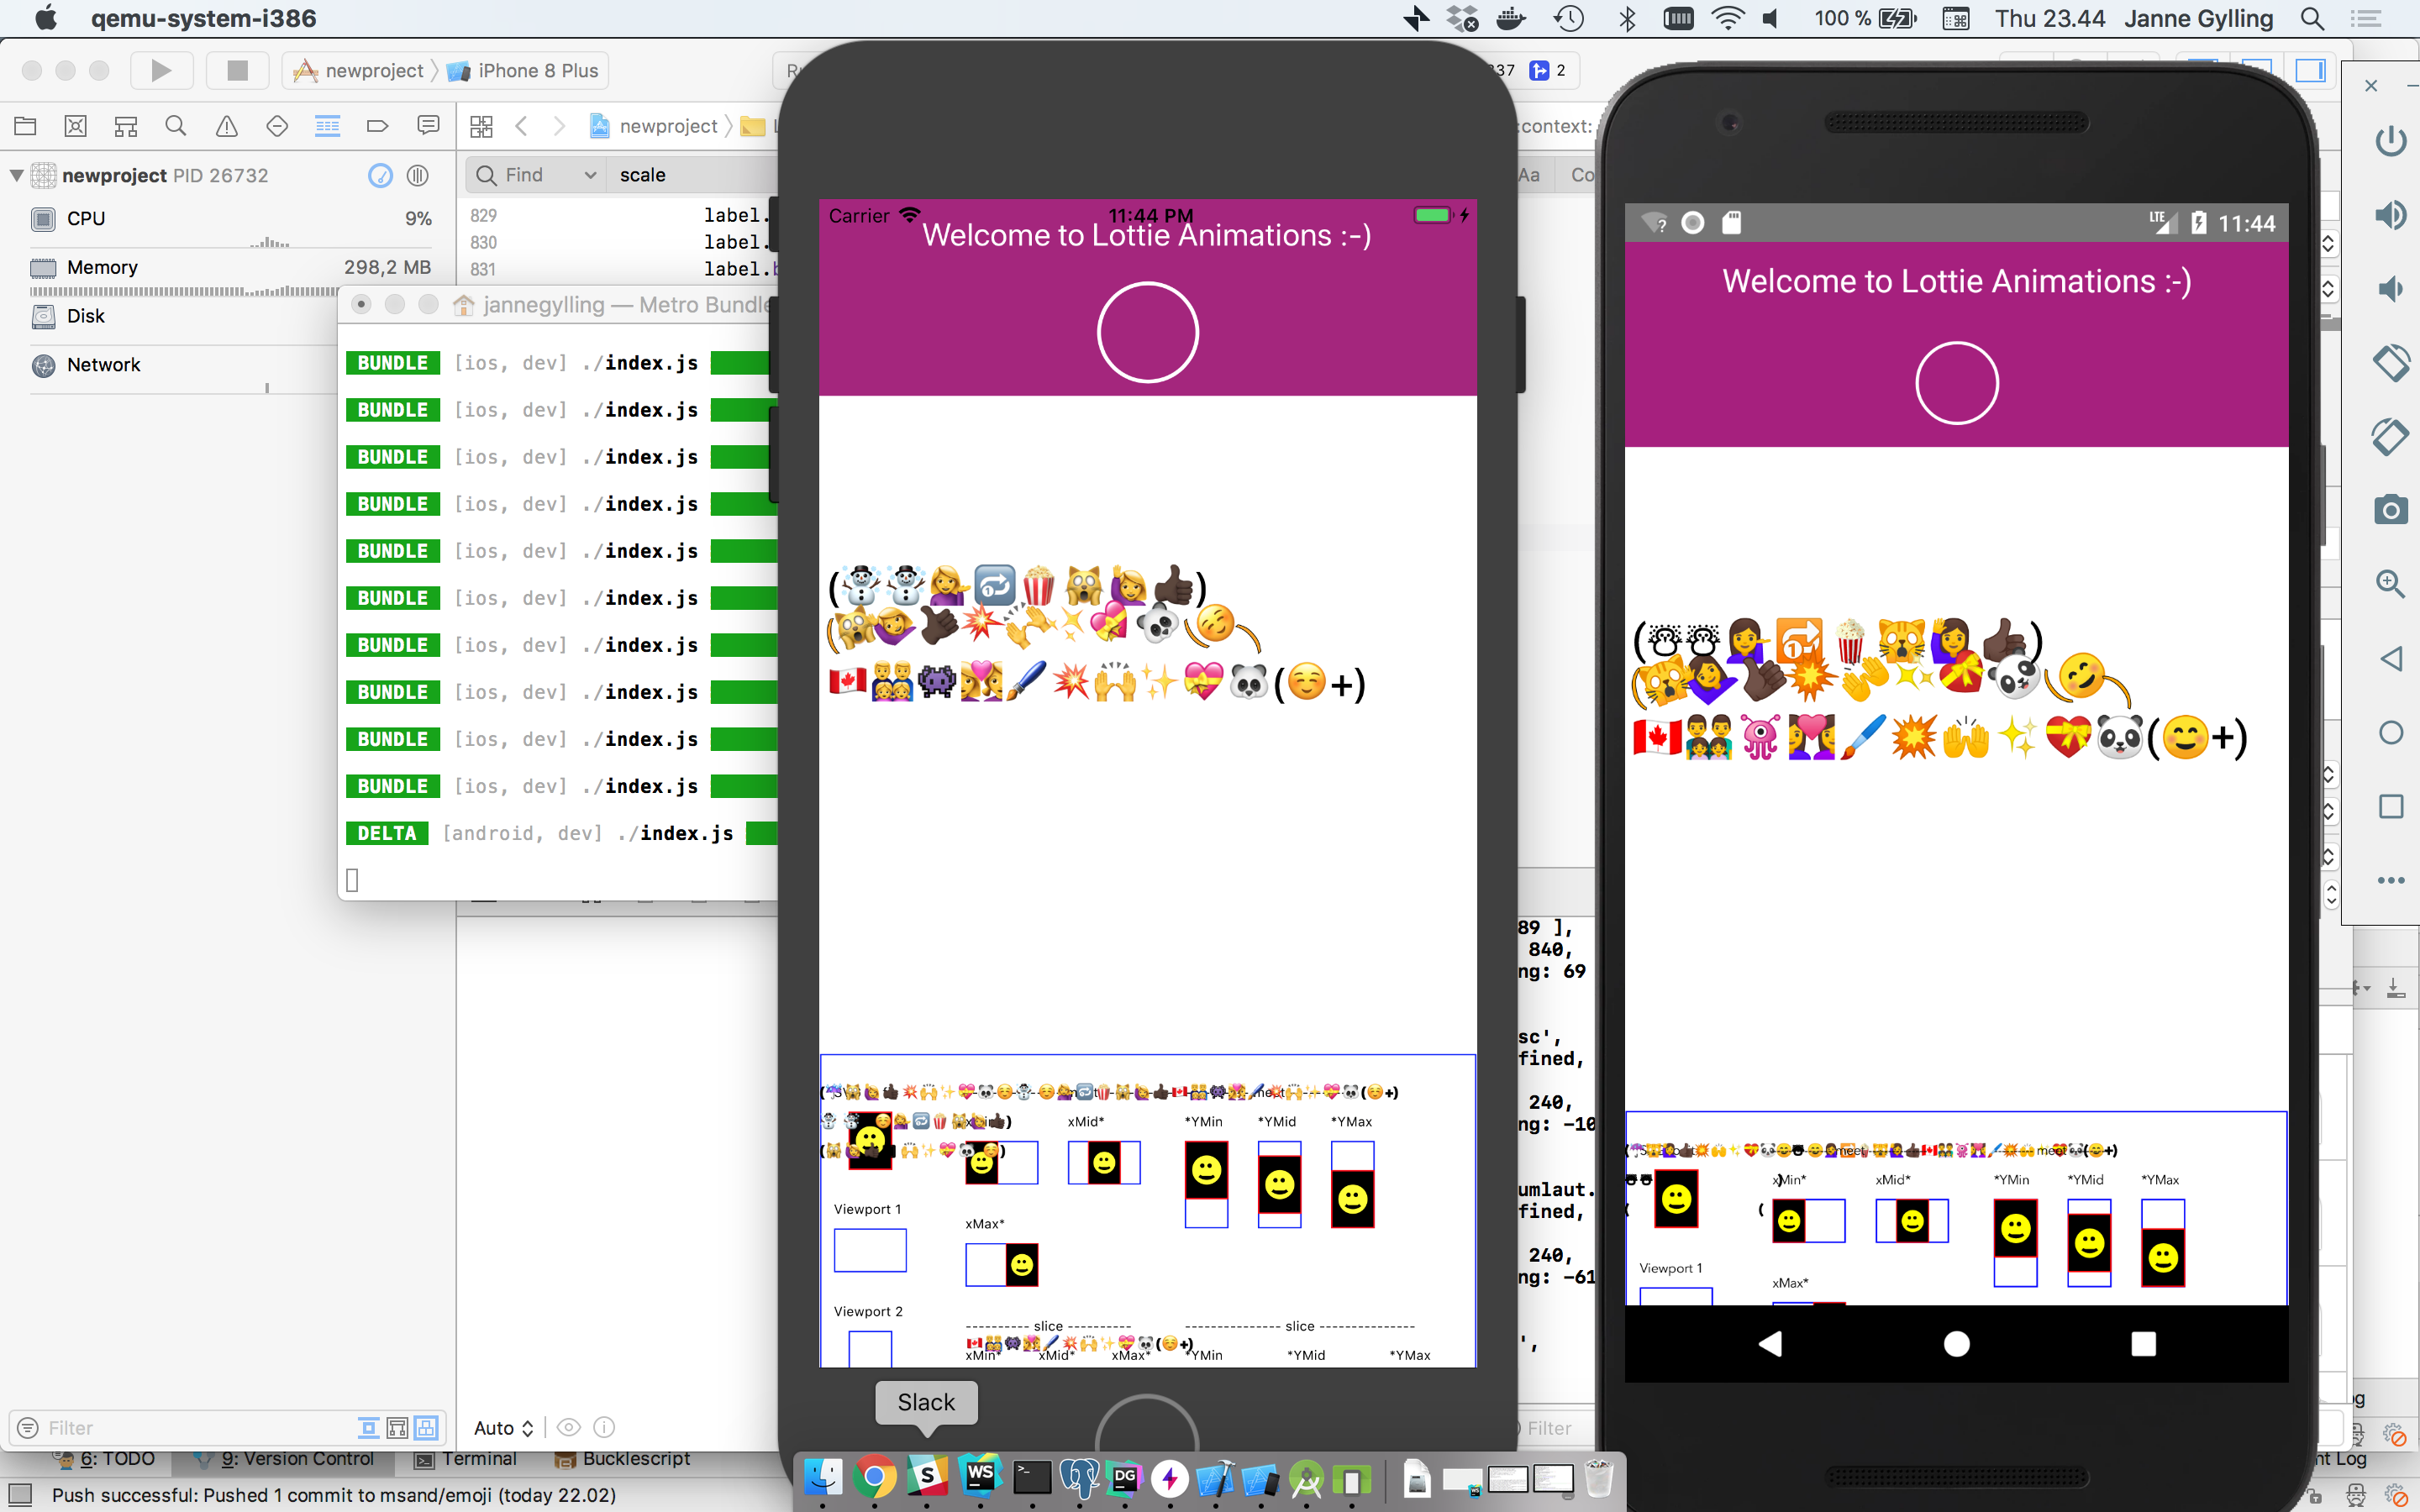
Task: Select the CPU gauge row
Action: 231,219
